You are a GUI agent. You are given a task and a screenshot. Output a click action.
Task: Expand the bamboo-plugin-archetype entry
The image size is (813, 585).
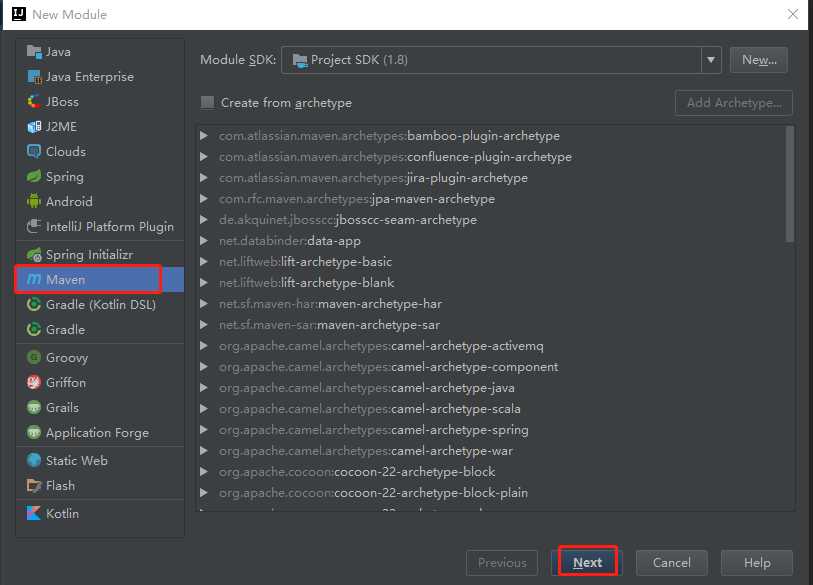tap(204, 136)
